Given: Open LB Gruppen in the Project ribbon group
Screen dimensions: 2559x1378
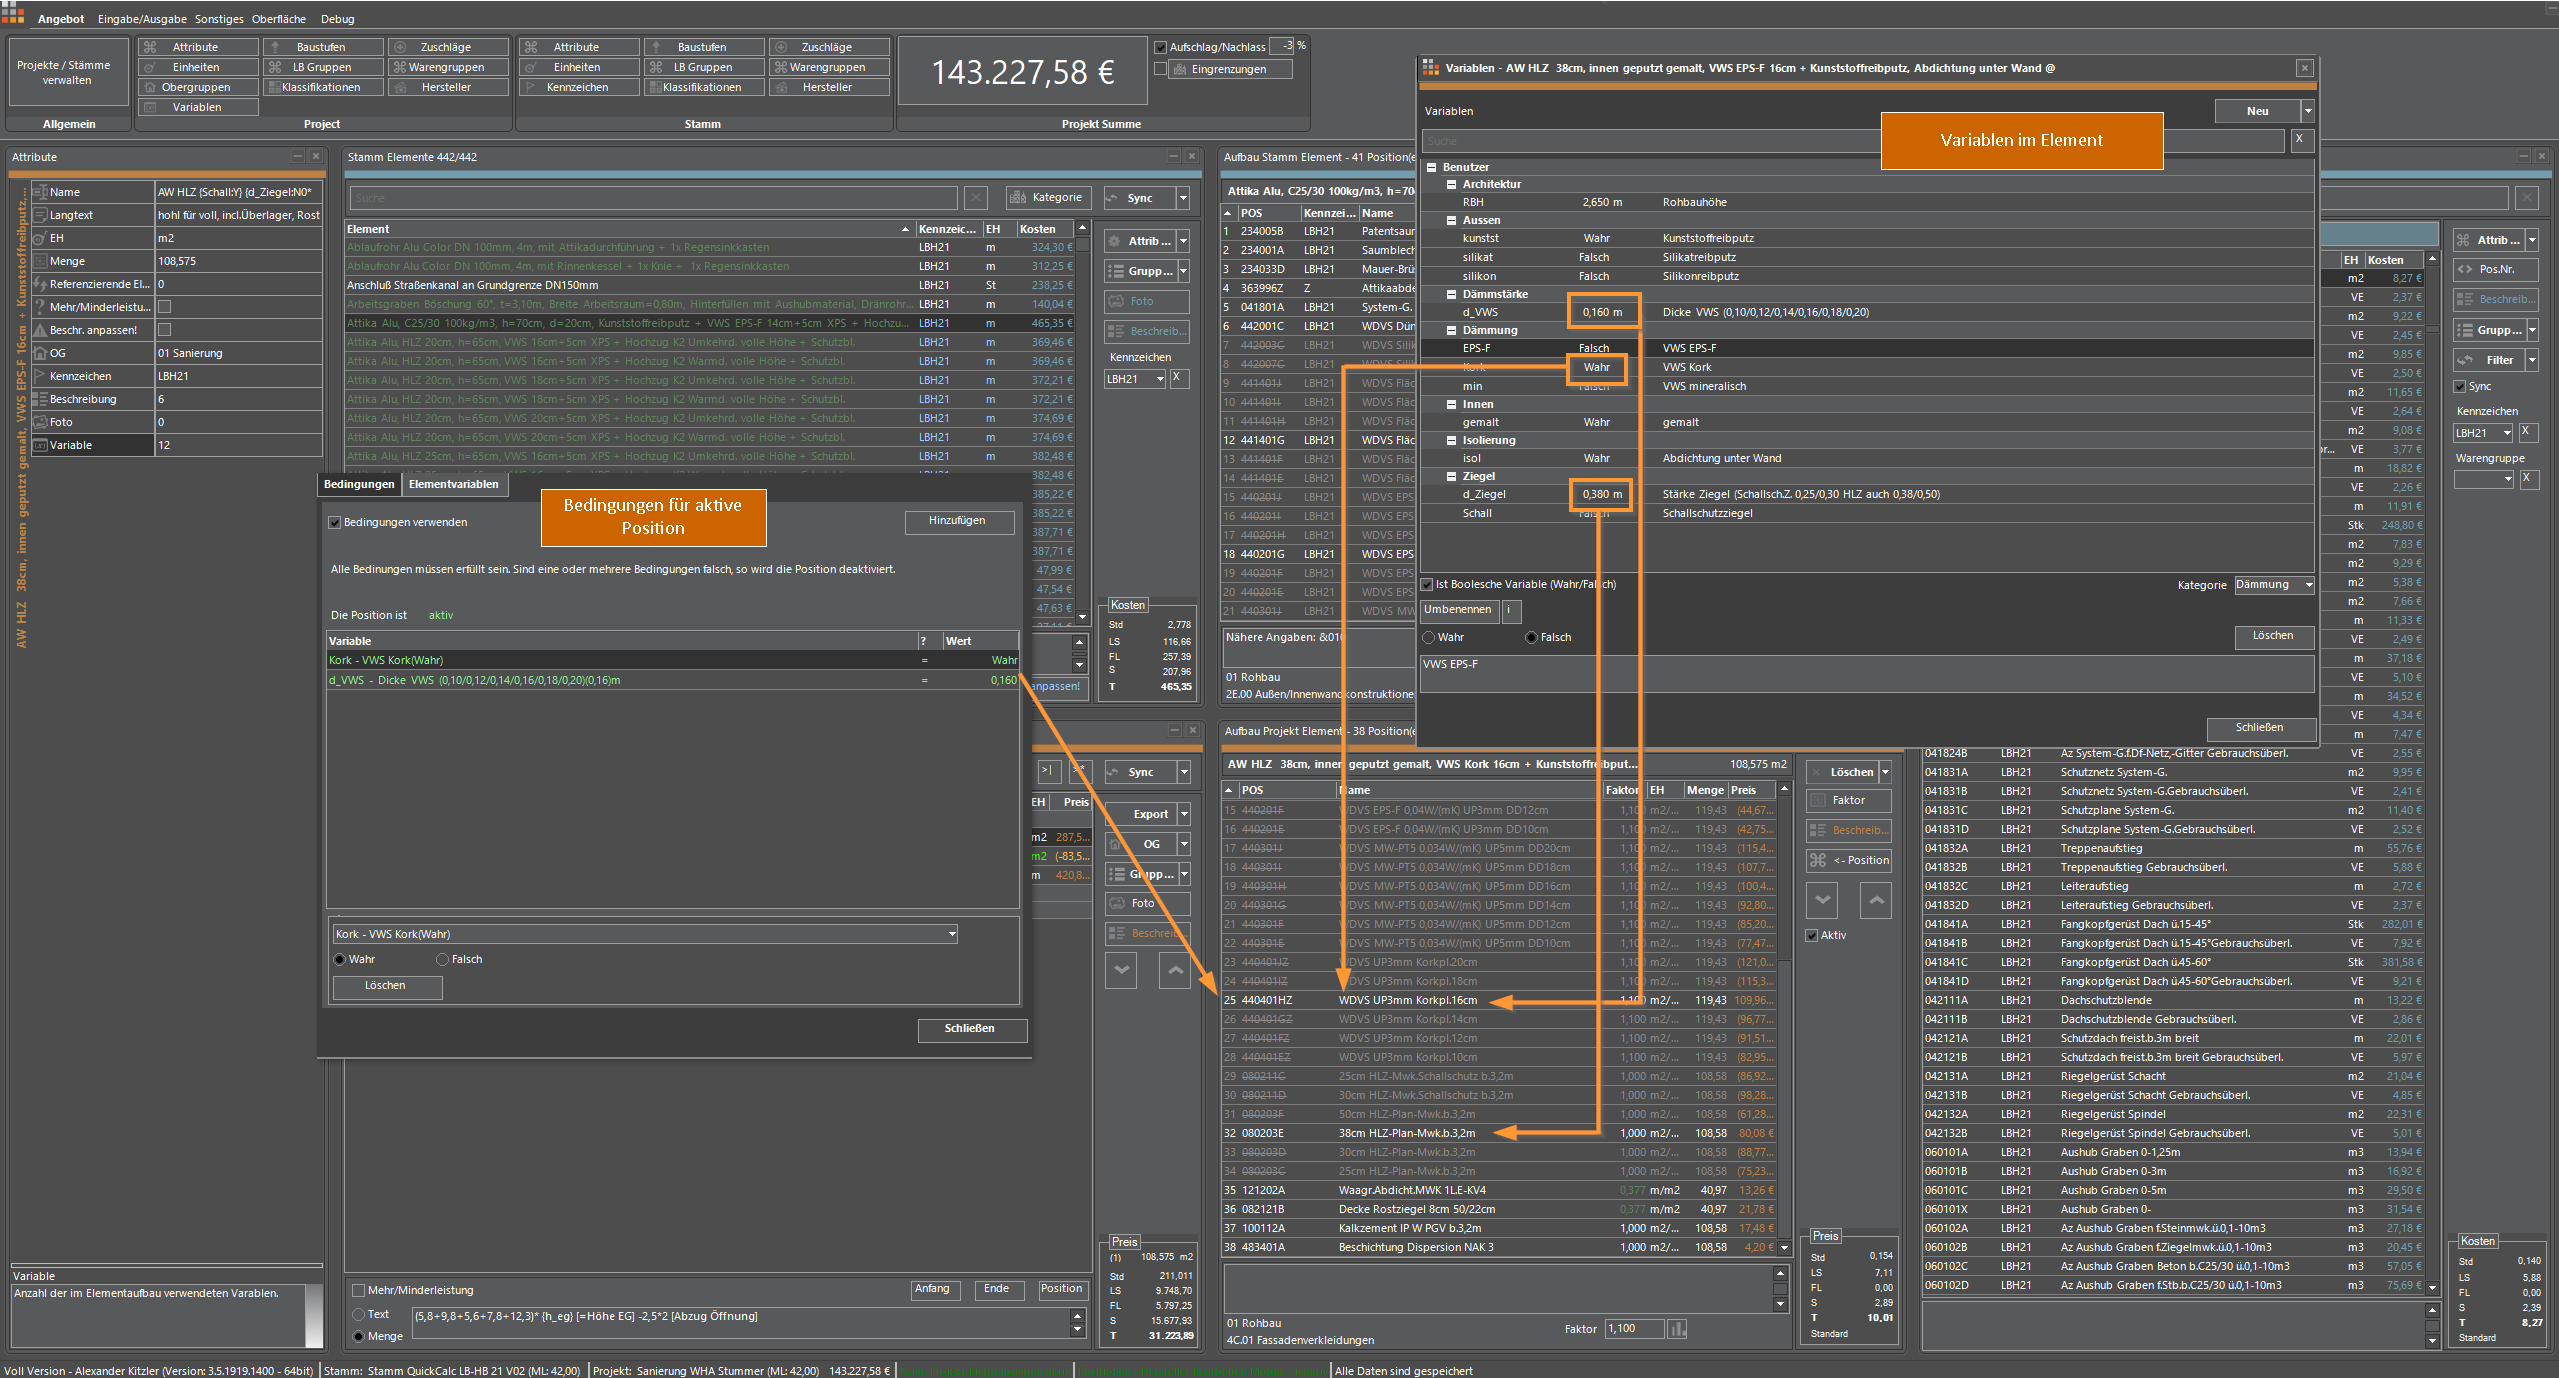Looking at the screenshot, I should click(x=321, y=67).
